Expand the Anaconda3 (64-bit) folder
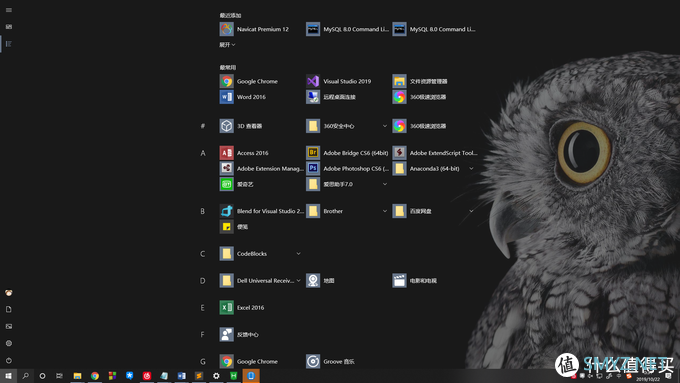680x383 pixels. coord(471,168)
